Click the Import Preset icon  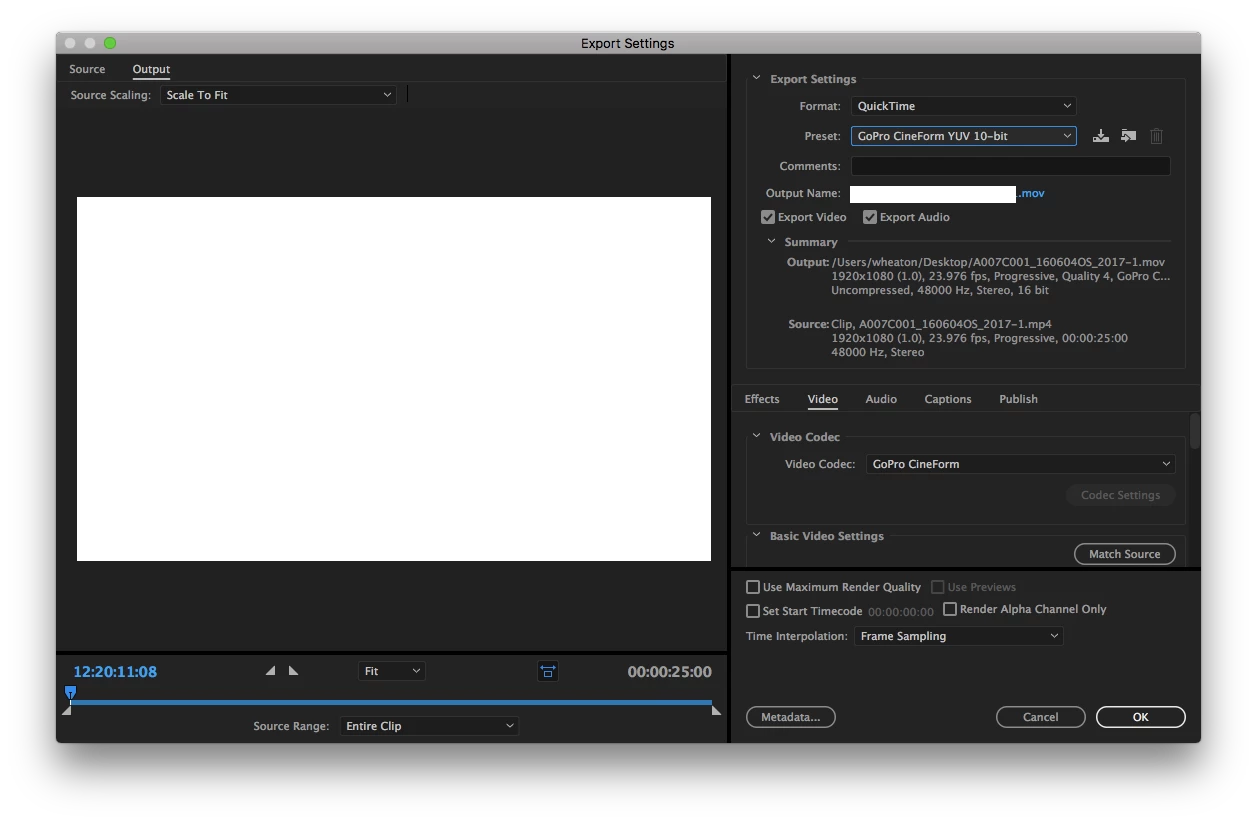(1128, 136)
